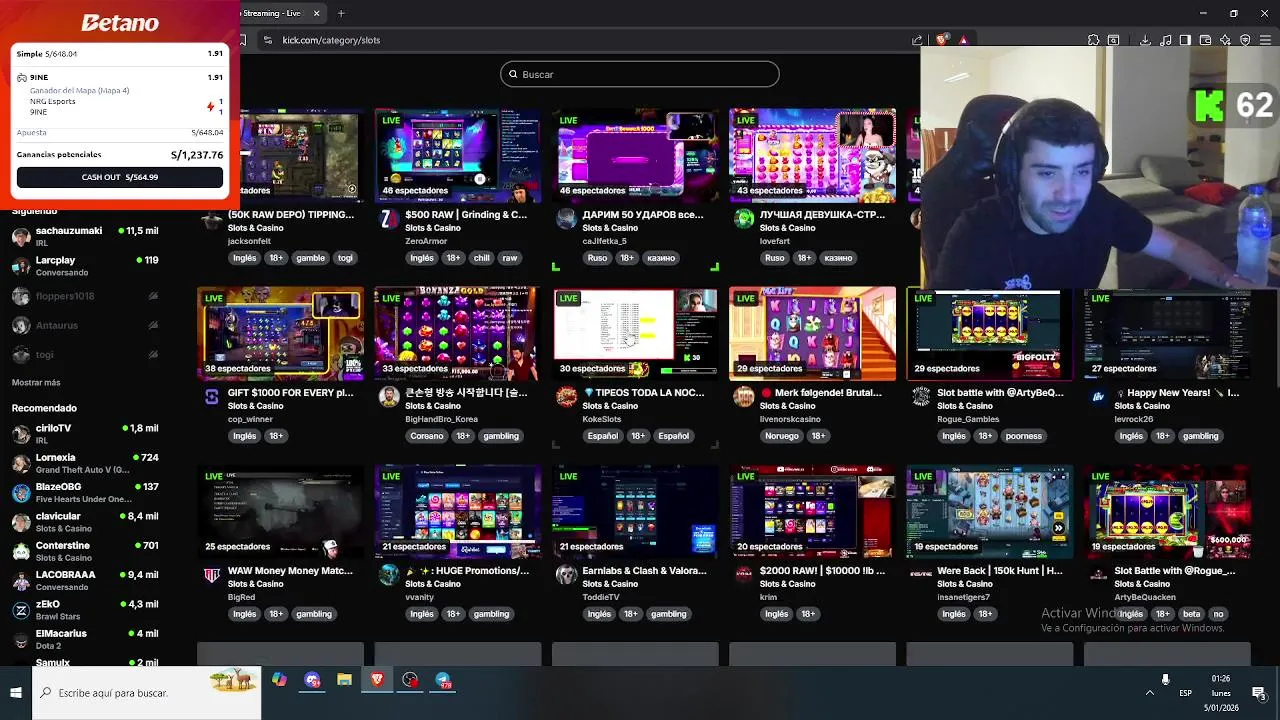
Task: Click the Windows taskbar search box
Action: coord(147,692)
